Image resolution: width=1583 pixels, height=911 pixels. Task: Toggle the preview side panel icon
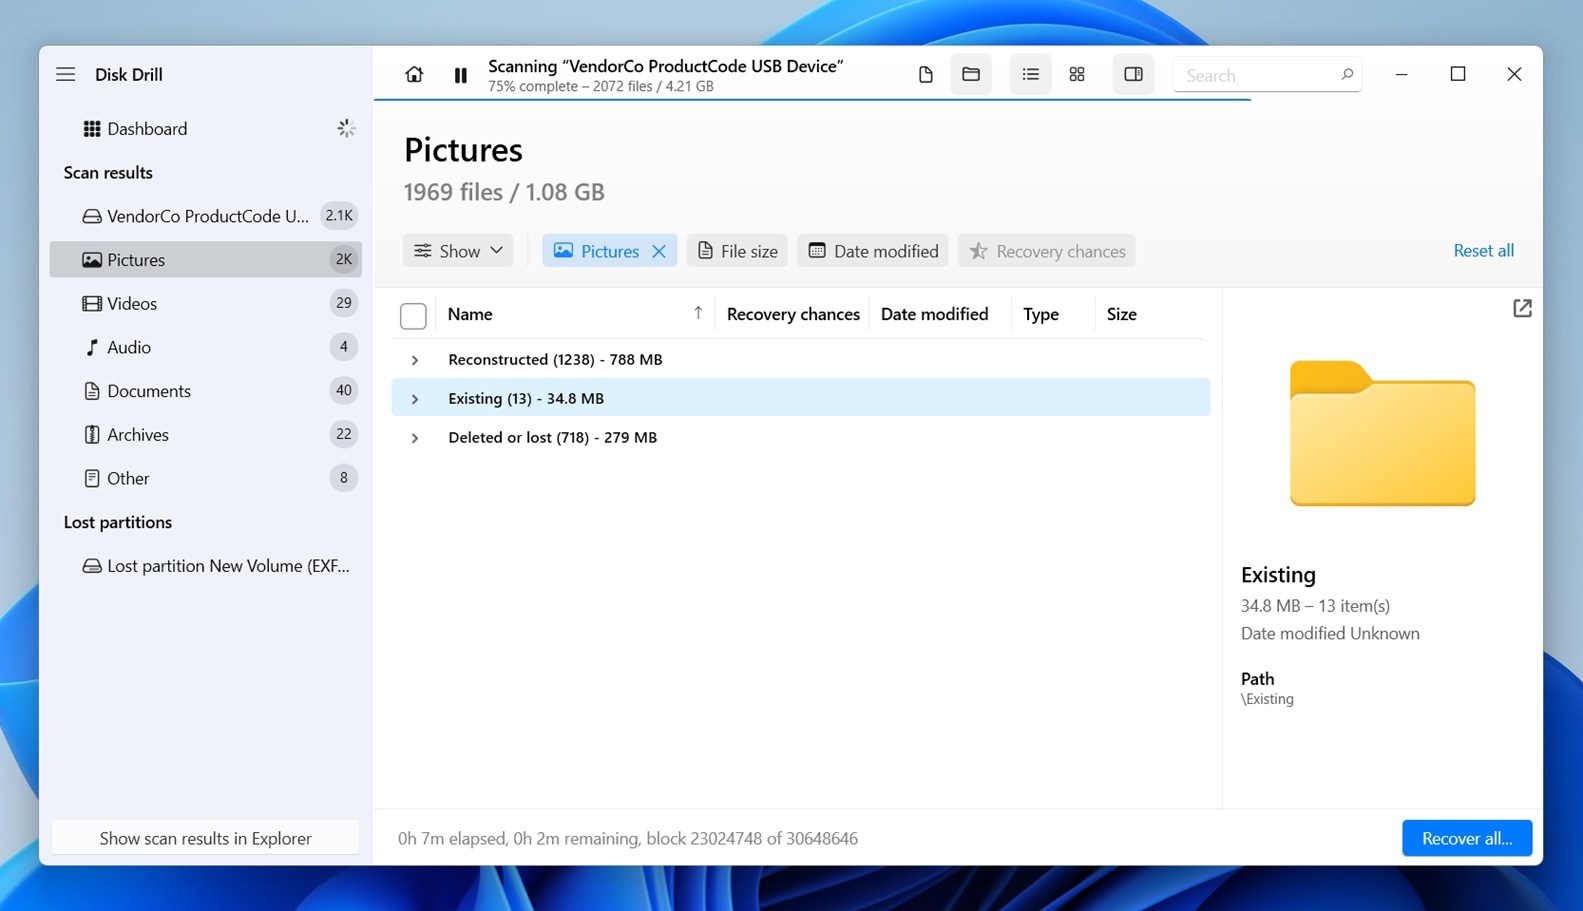click(x=1133, y=75)
